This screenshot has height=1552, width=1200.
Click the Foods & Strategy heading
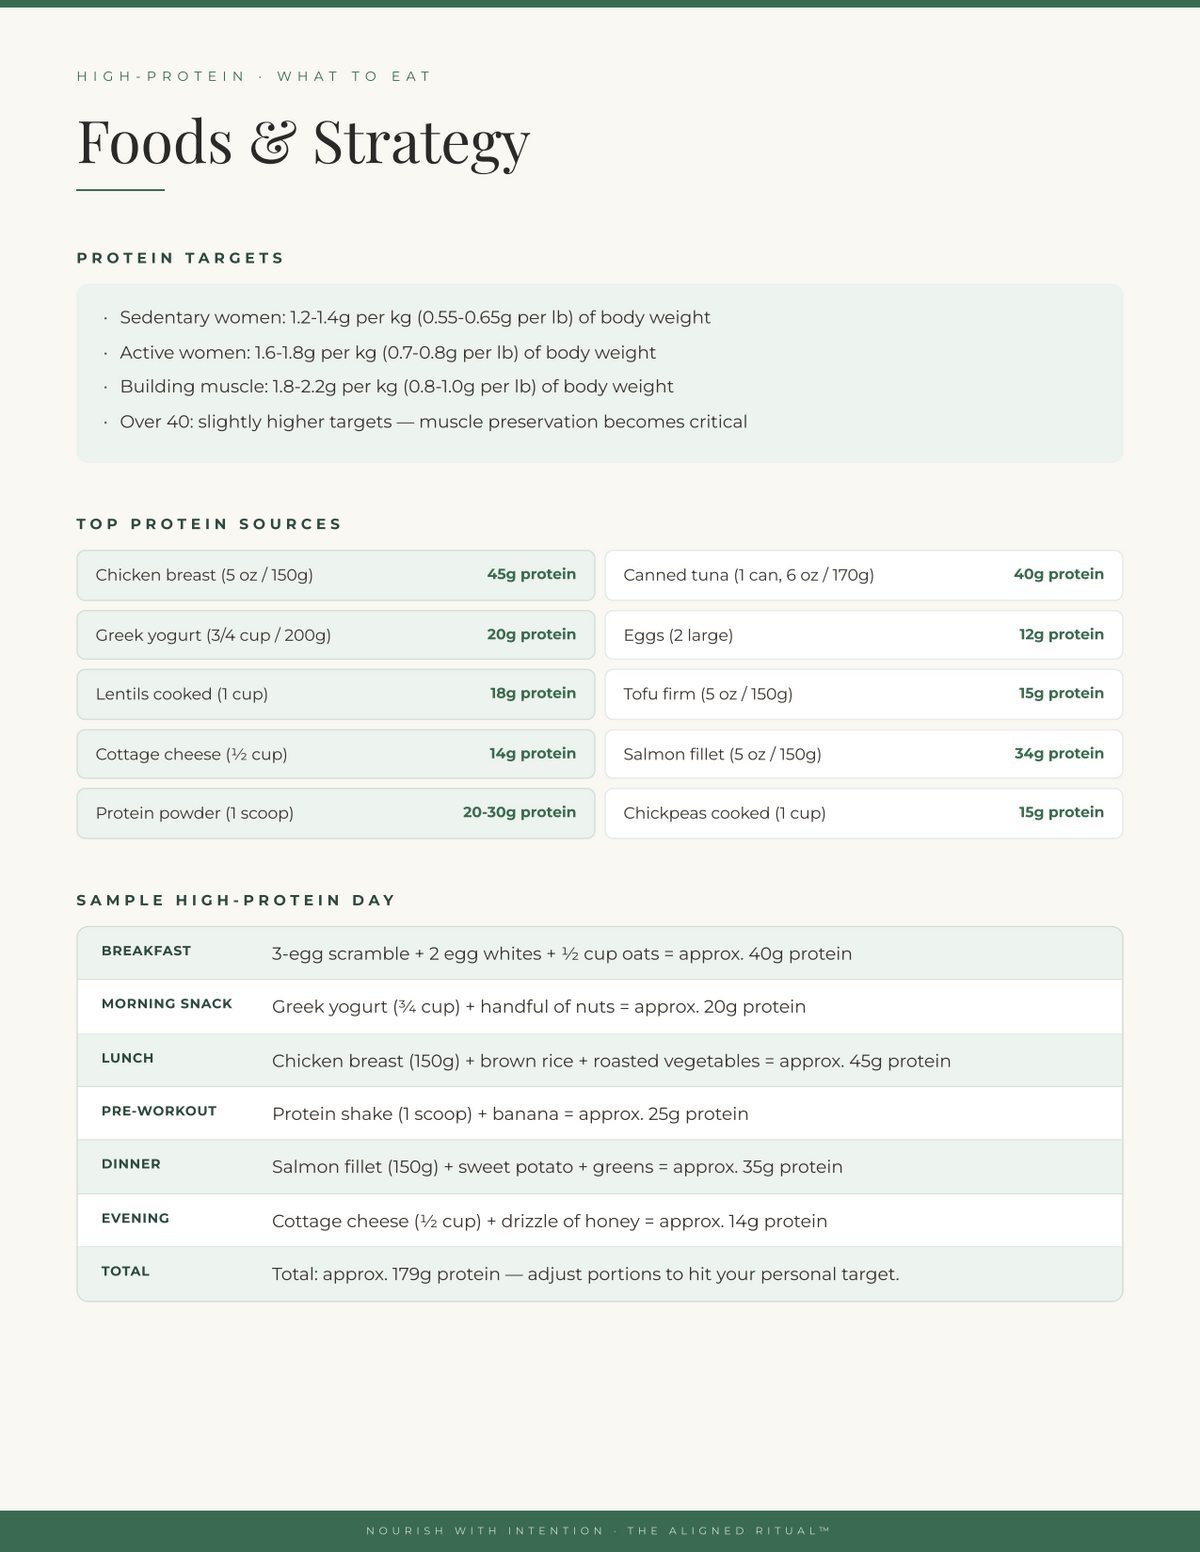[x=303, y=142]
